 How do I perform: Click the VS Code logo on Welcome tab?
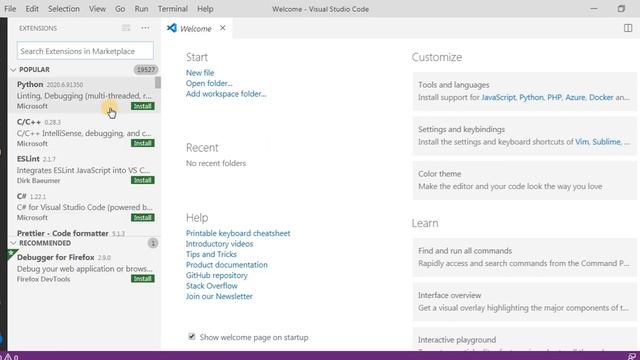coord(172,28)
